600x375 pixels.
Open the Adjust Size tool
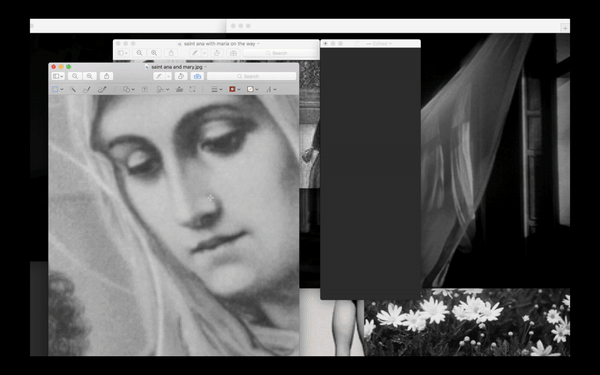[192, 89]
